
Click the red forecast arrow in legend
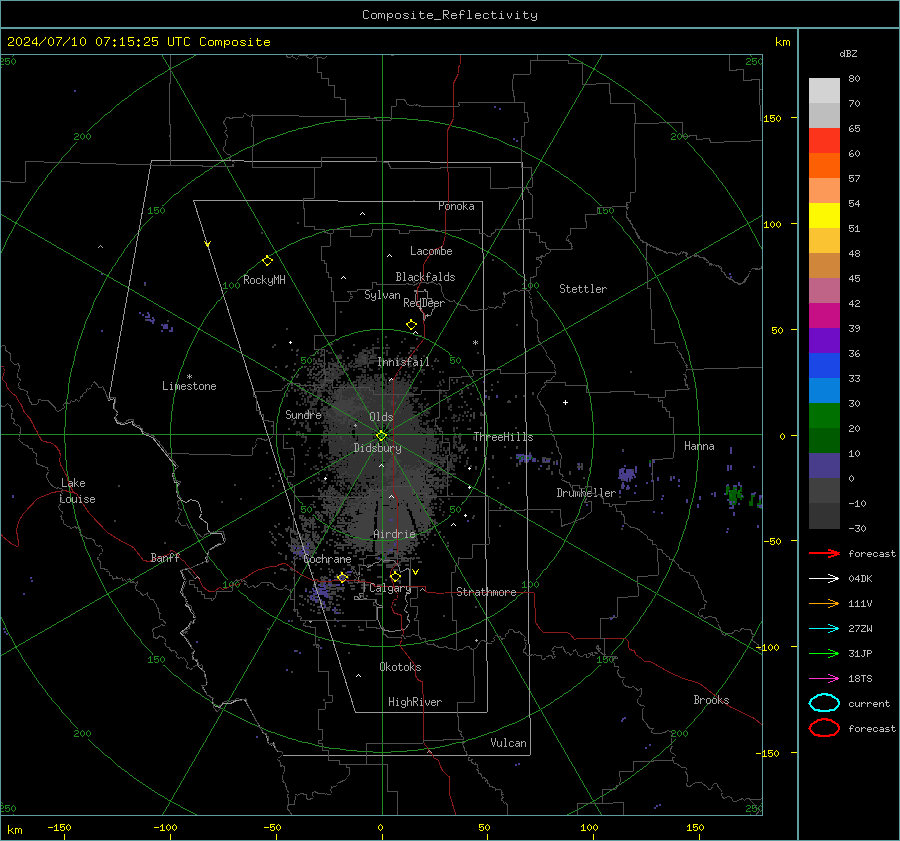tap(824, 553)
